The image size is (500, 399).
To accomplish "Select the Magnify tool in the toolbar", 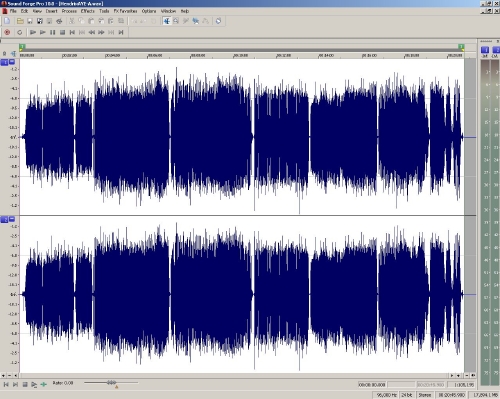I will (176, 21).
